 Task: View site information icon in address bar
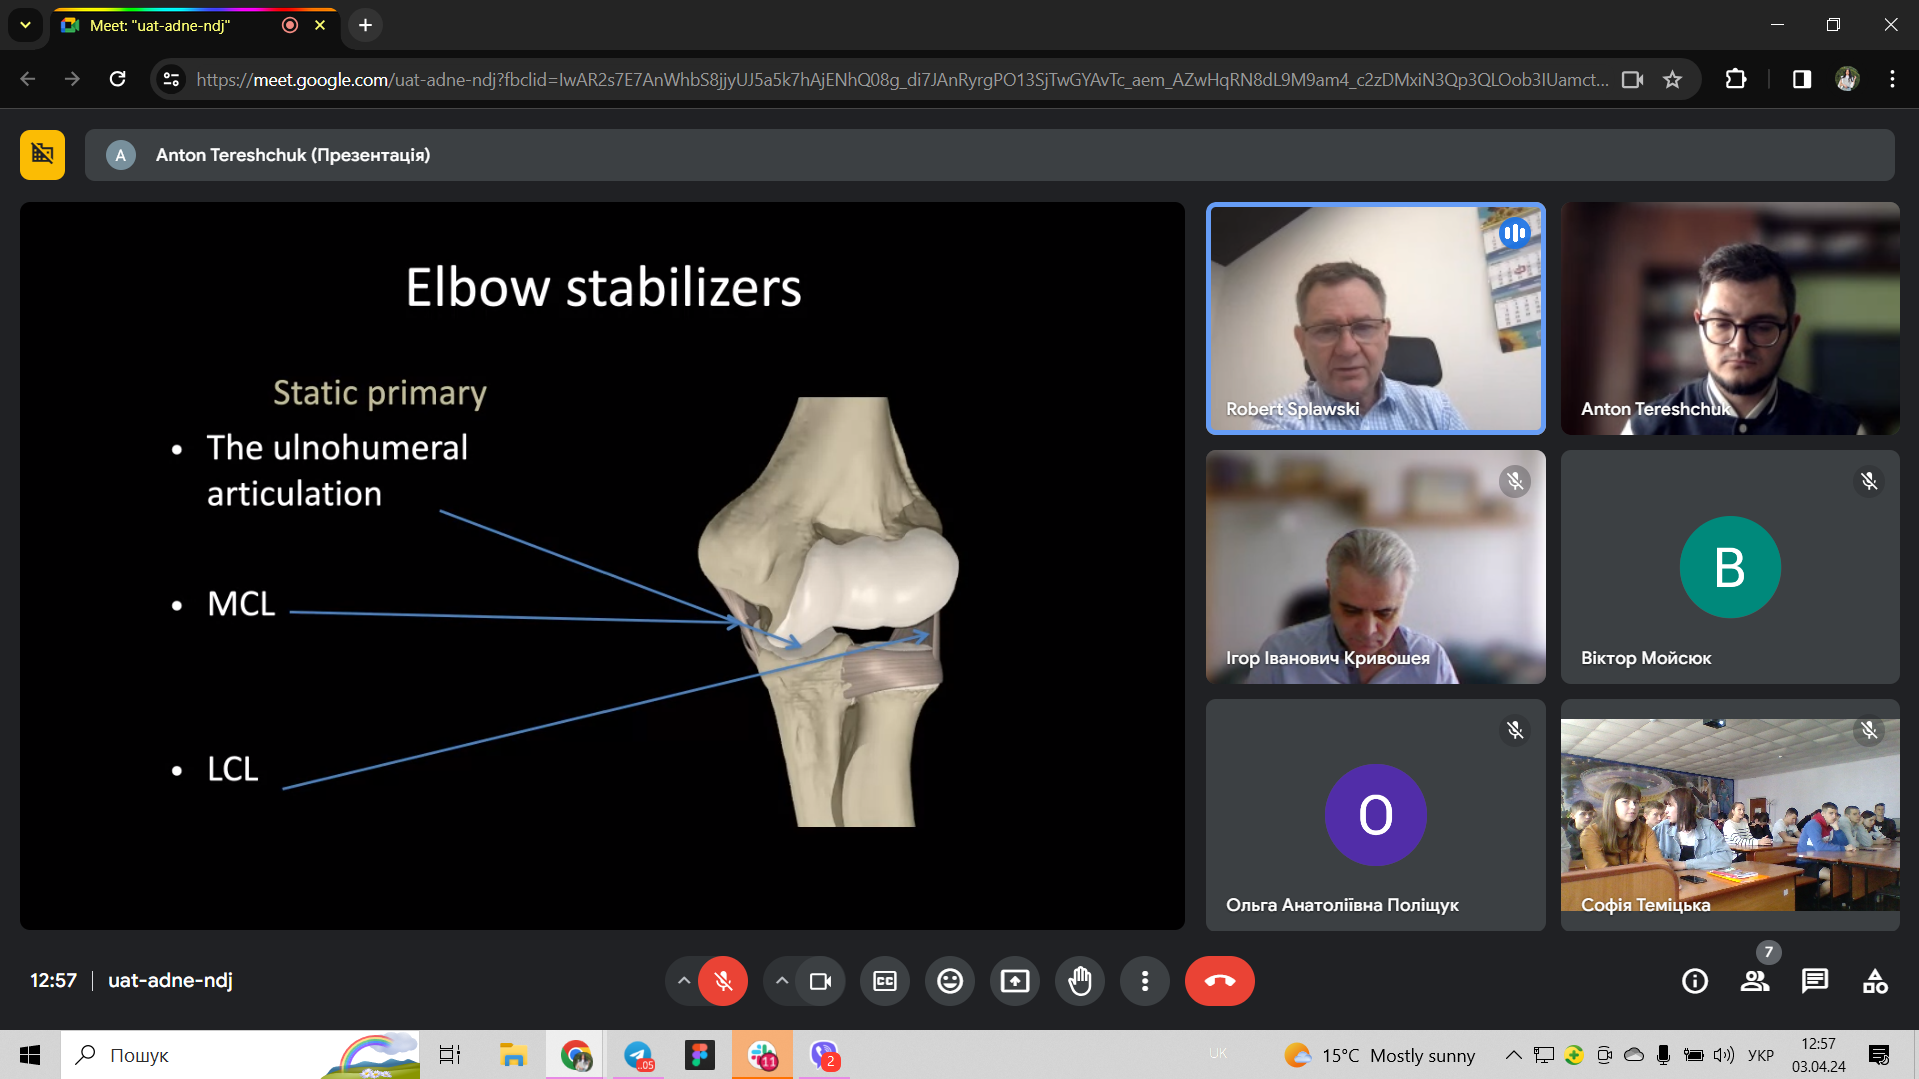coord(171,79)
